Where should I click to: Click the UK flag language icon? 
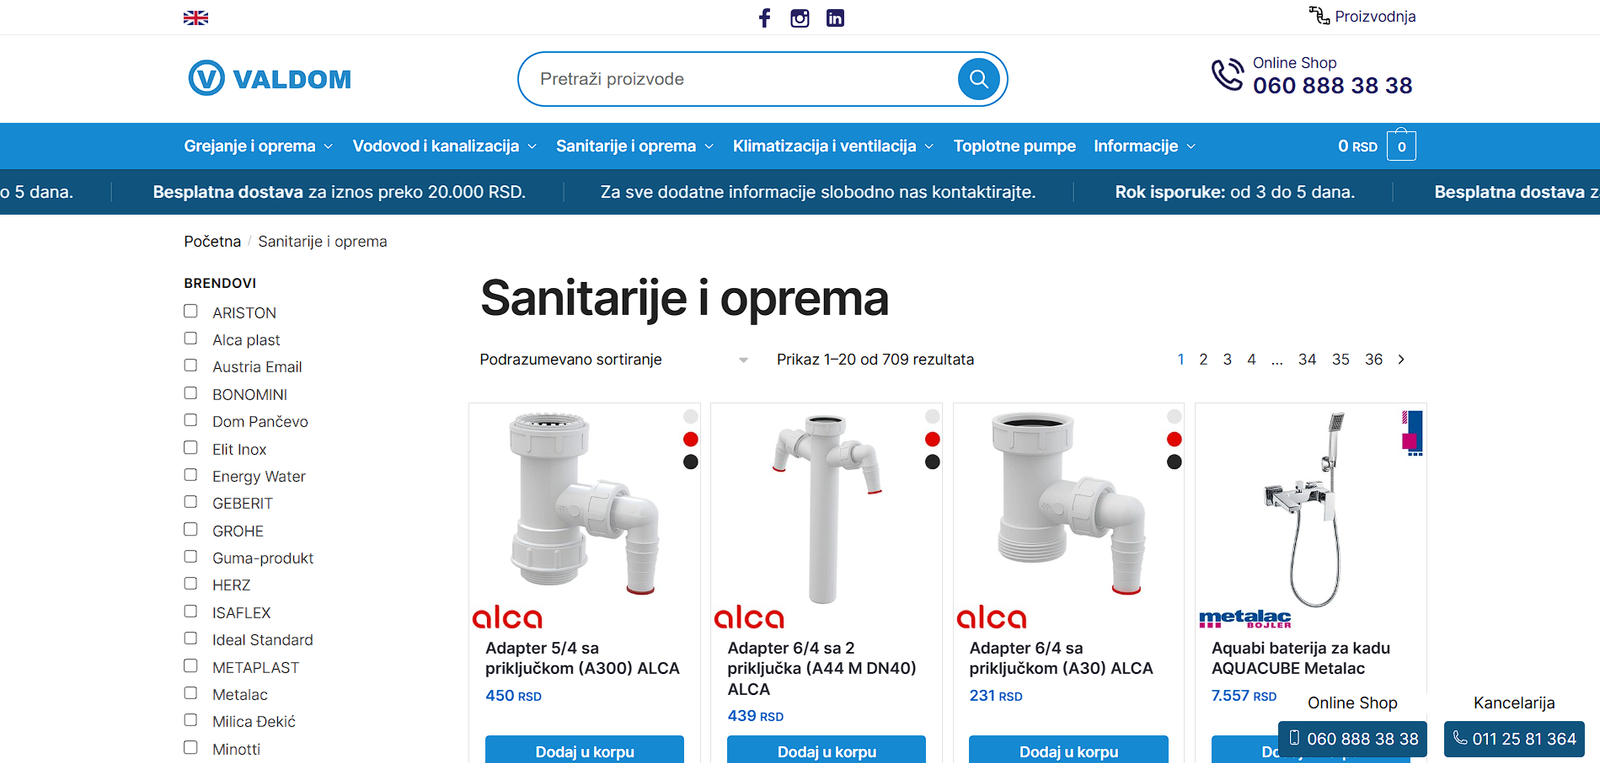pos(196,18)
